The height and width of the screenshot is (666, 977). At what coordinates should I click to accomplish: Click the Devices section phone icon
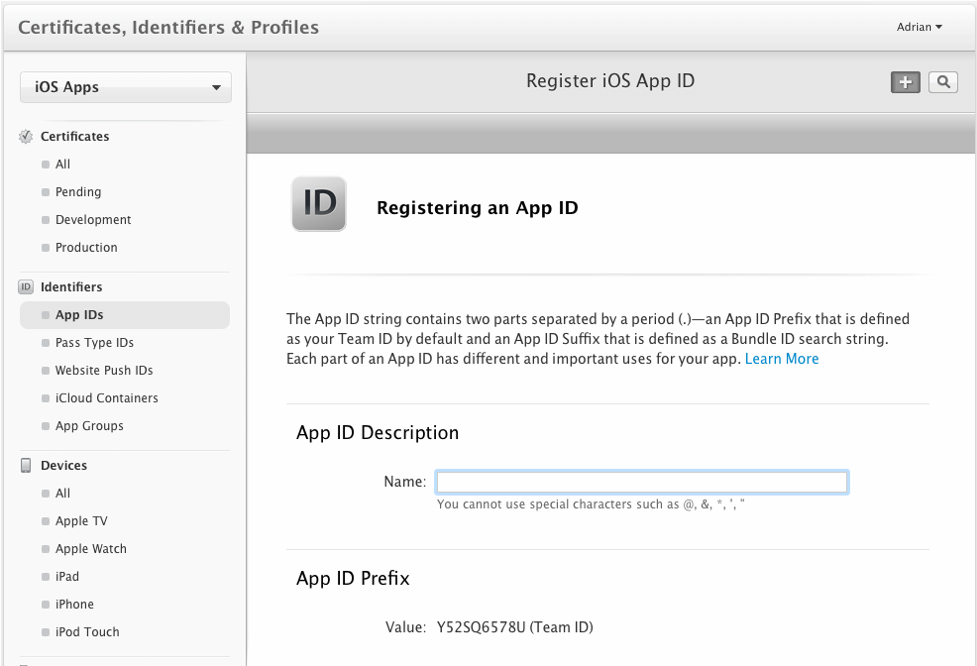point(26,466)
